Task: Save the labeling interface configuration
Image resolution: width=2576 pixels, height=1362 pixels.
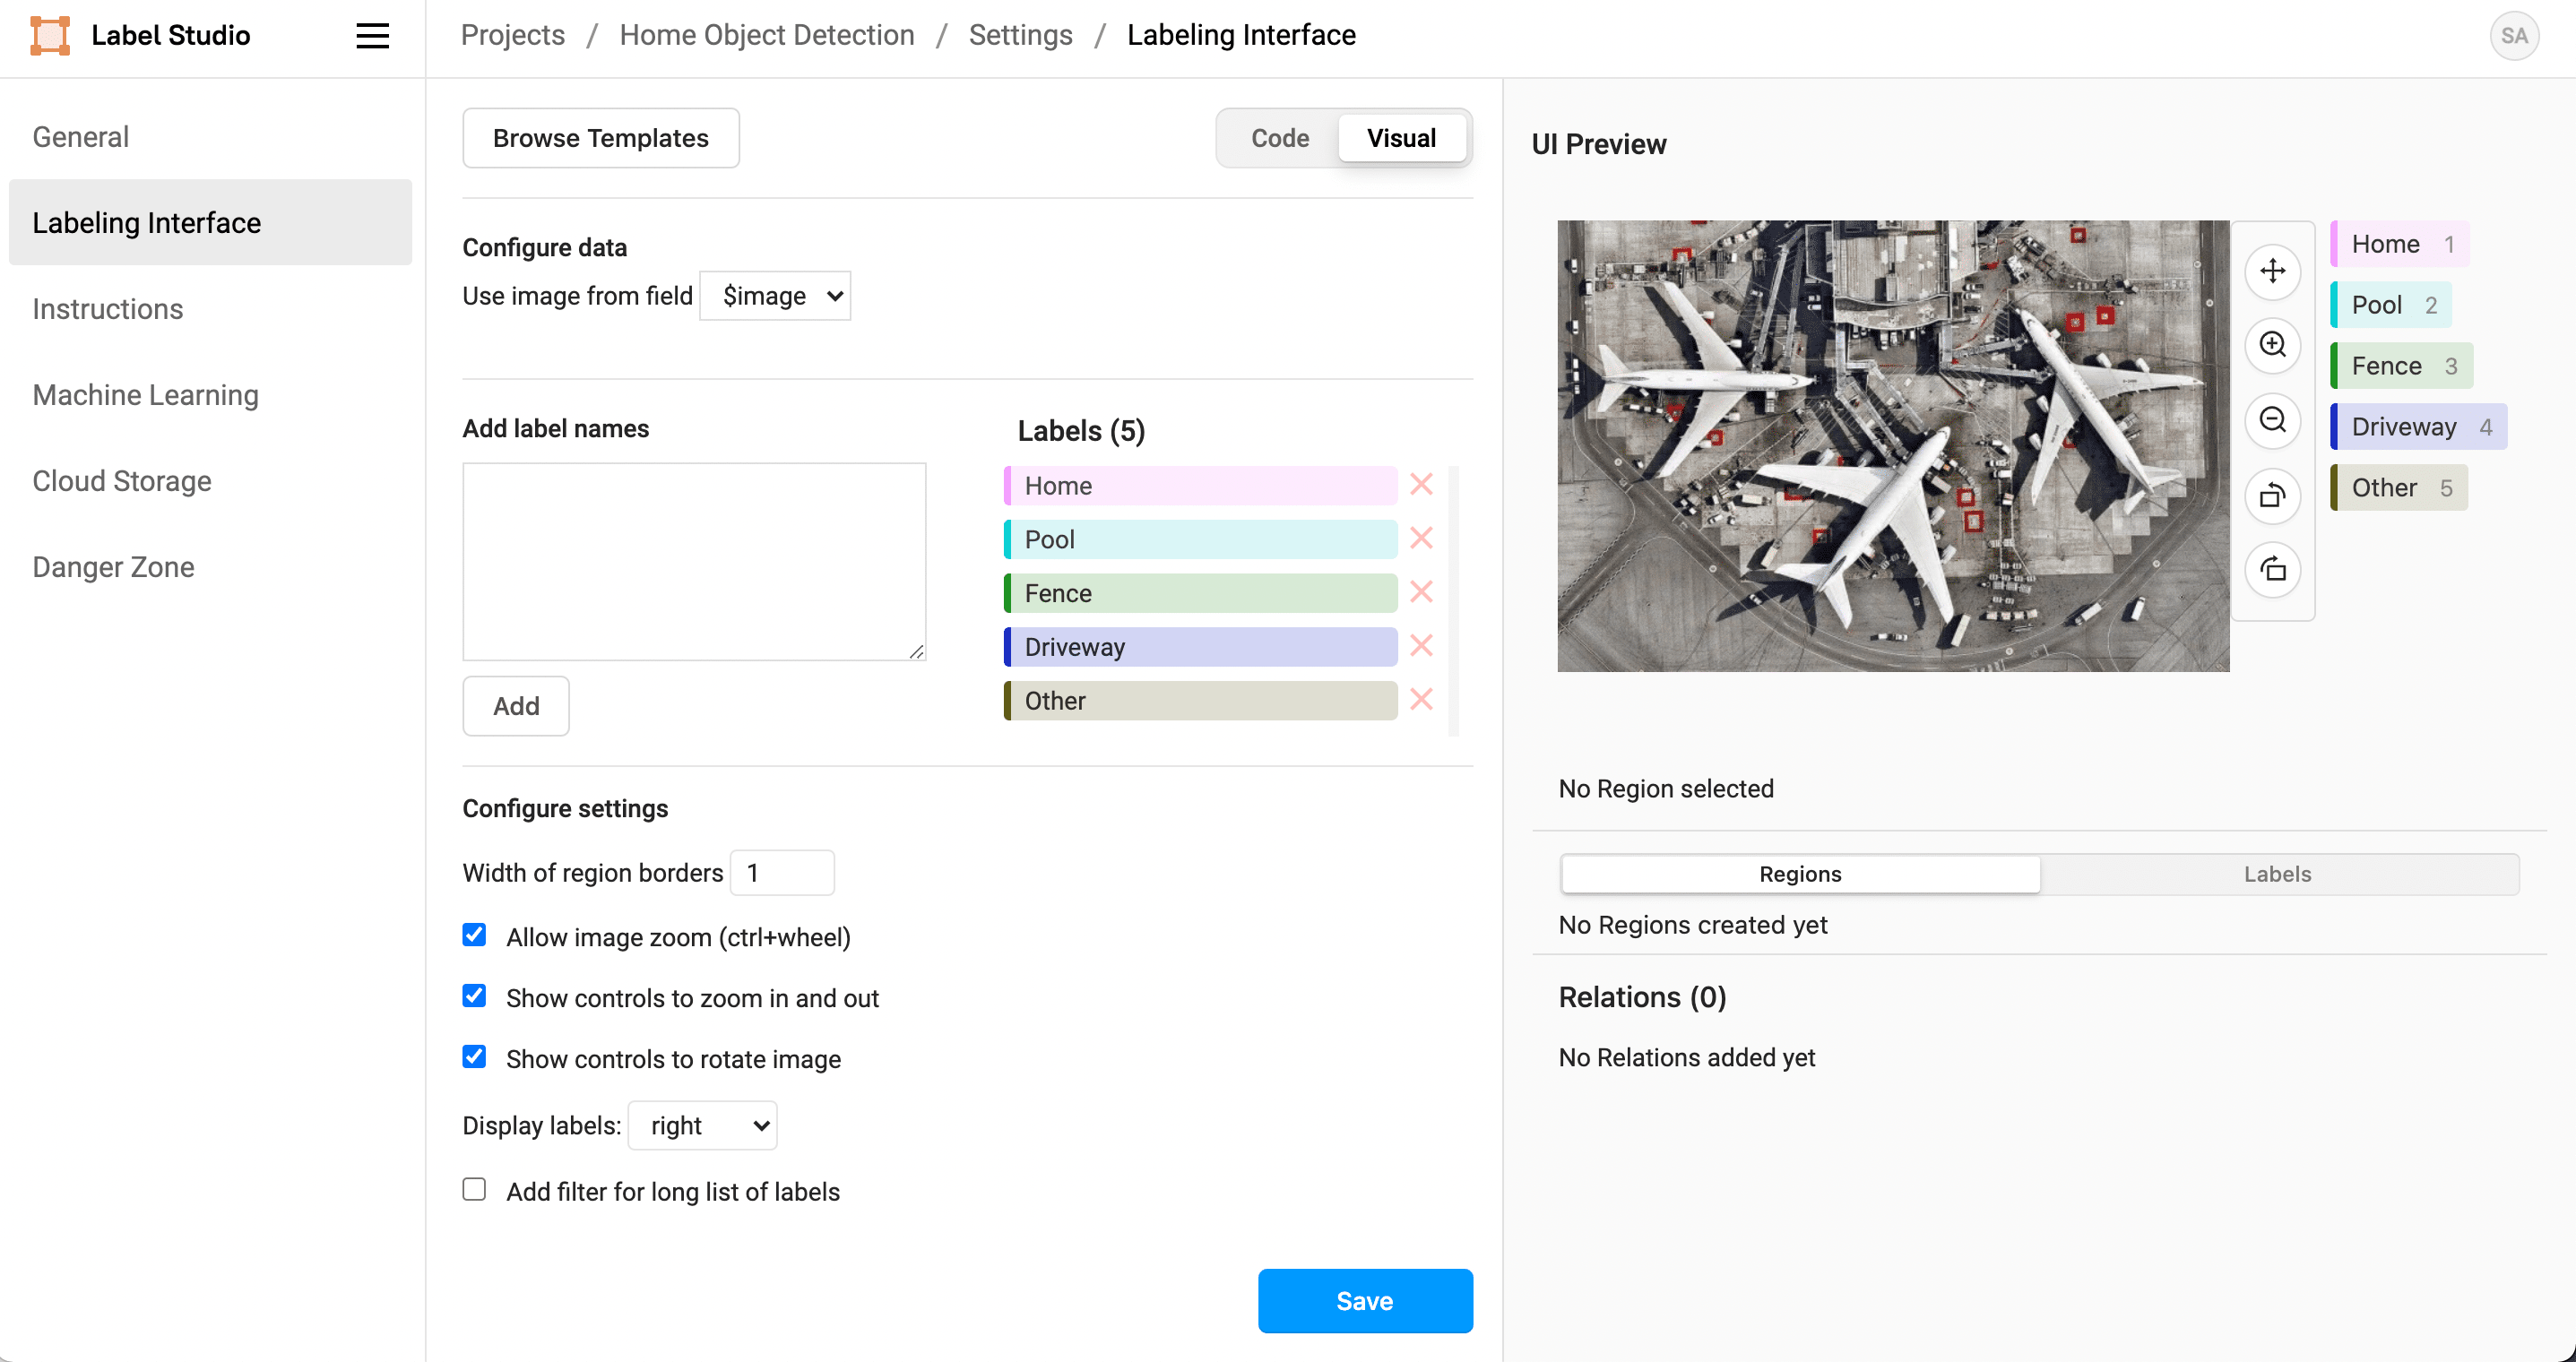Action: 1365,1300
